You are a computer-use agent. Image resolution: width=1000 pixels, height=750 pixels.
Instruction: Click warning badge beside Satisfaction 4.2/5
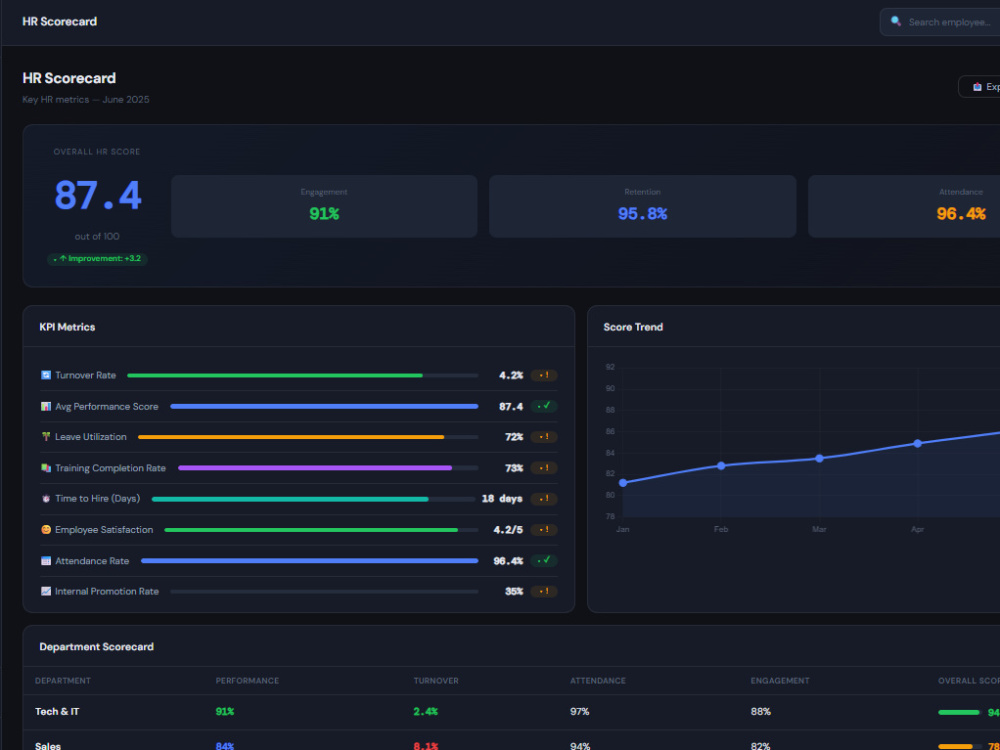click(544, 530)
